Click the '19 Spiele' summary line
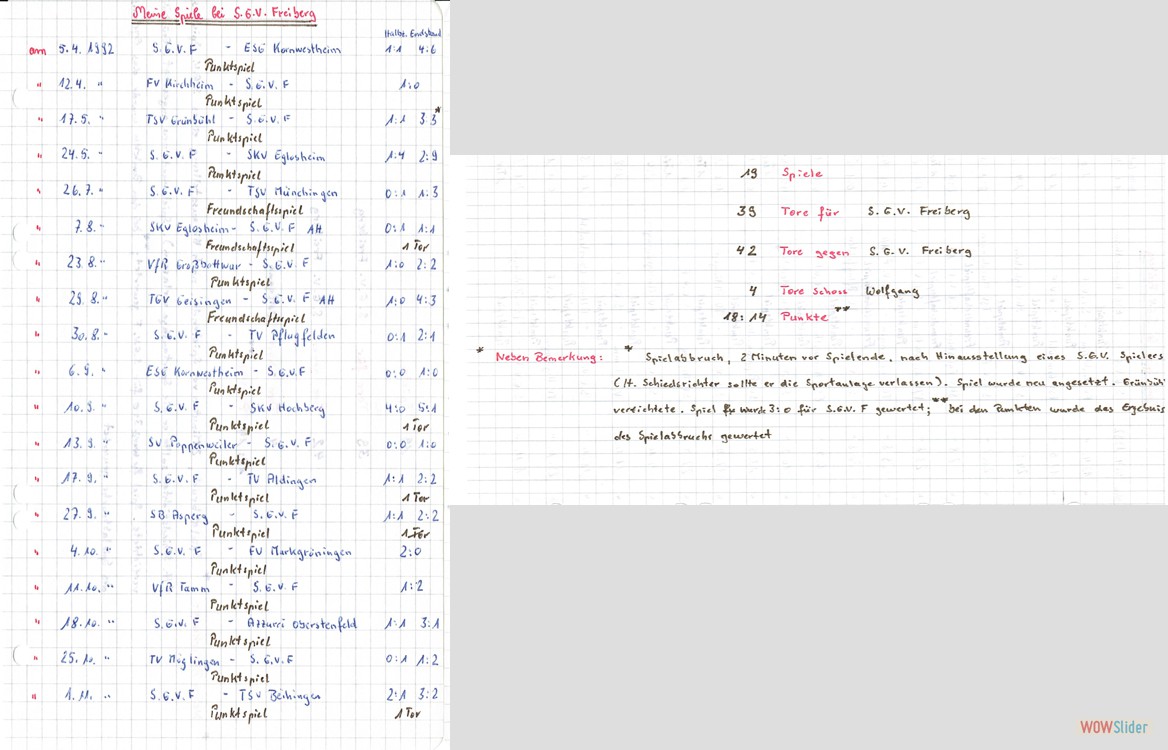The image size is (1168, 750). click(781, 174)
